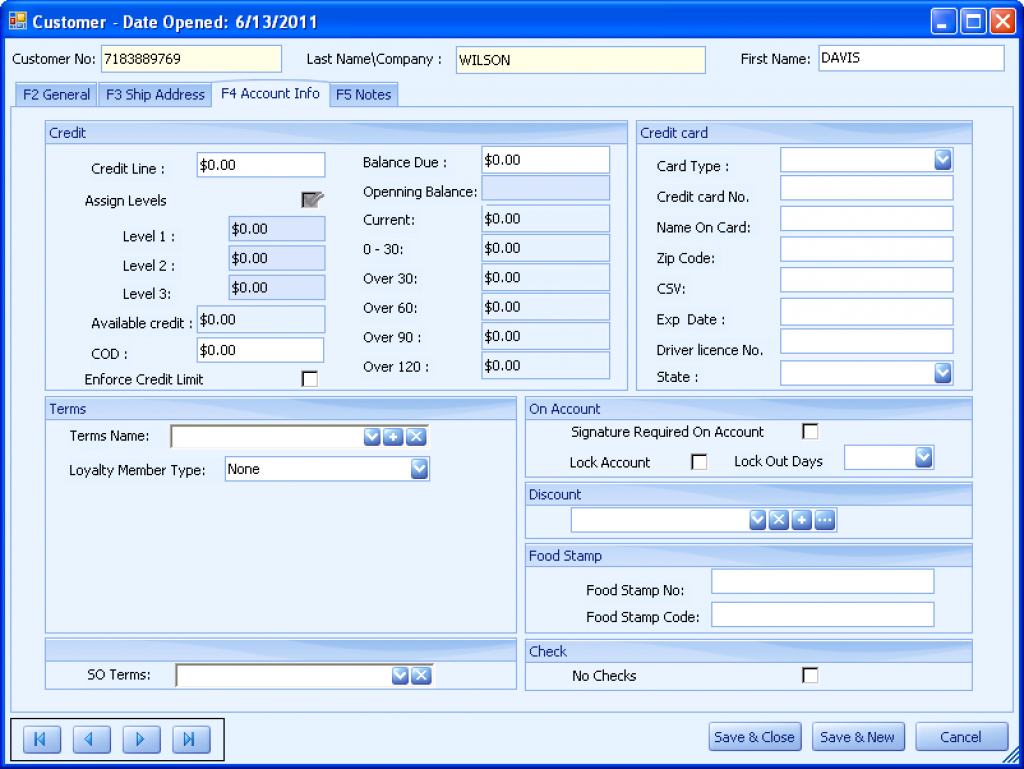This screenshot has width=1024, height=769.
Task: Open the ellipsis browse icon for Discount
Action: pos(825,519)
